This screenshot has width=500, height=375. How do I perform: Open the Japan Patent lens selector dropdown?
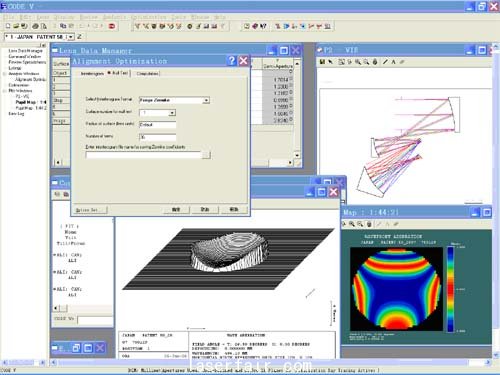click(71, 37)
